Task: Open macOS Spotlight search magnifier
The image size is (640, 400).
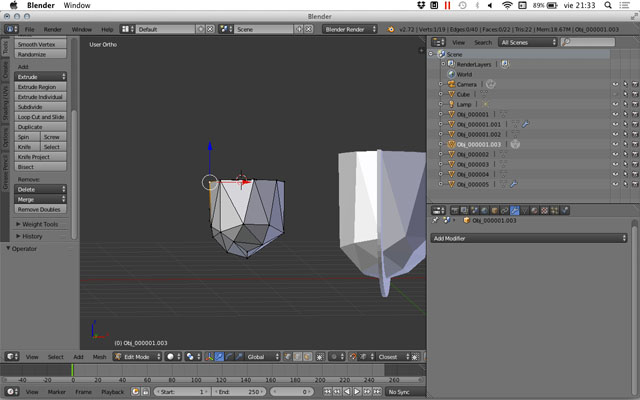Action: 608,5
